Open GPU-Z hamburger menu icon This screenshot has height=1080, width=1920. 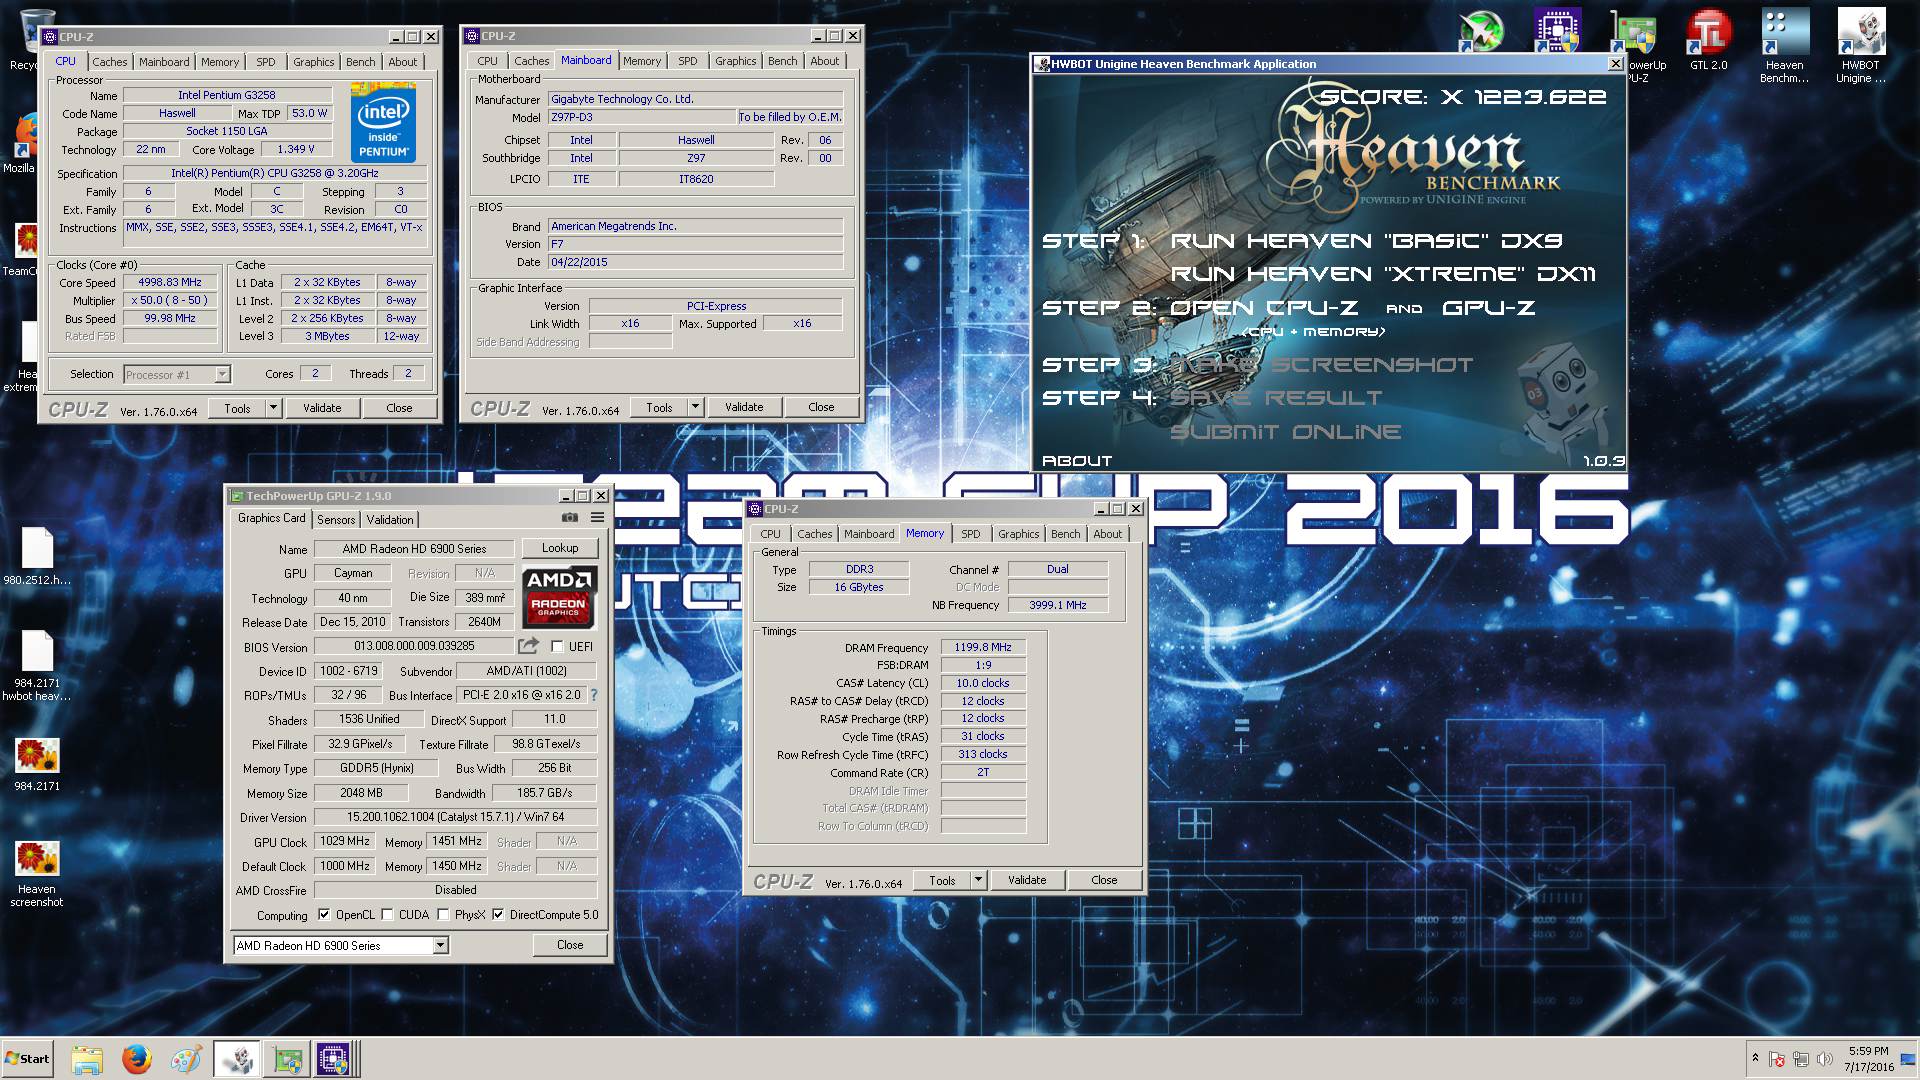pos(597,518)
